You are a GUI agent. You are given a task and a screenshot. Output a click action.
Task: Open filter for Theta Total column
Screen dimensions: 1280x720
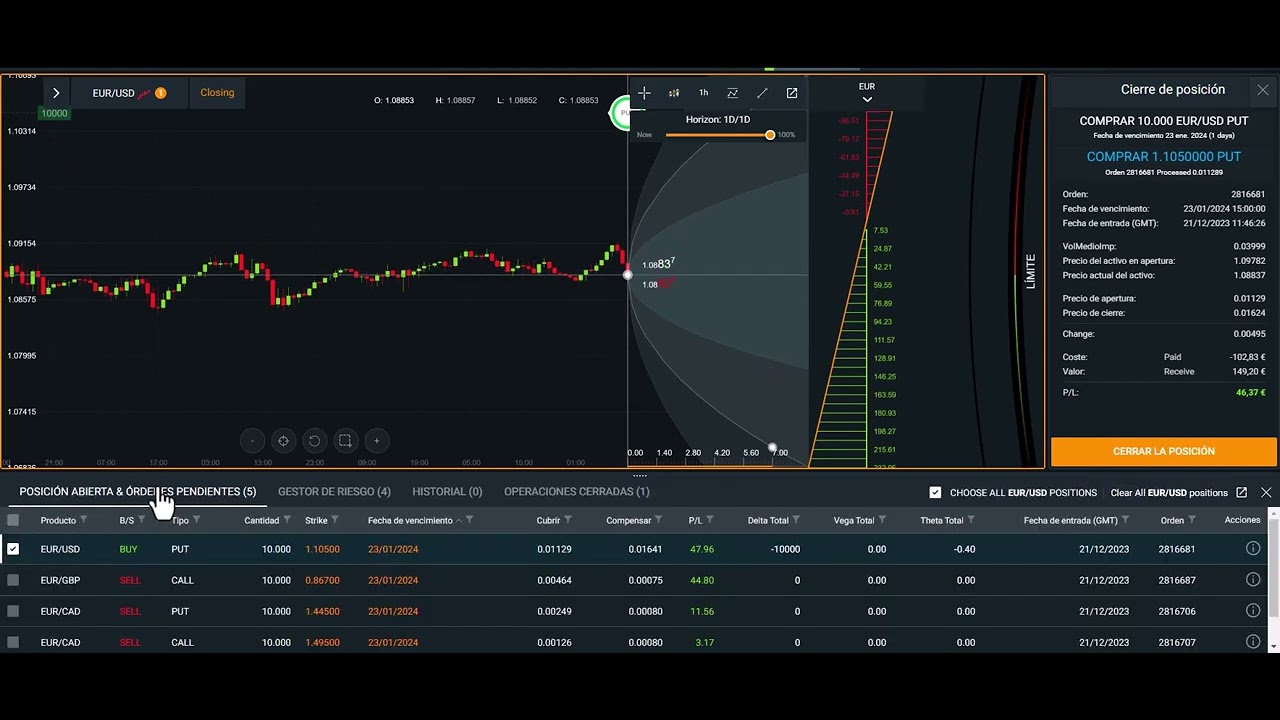point(971,520)
